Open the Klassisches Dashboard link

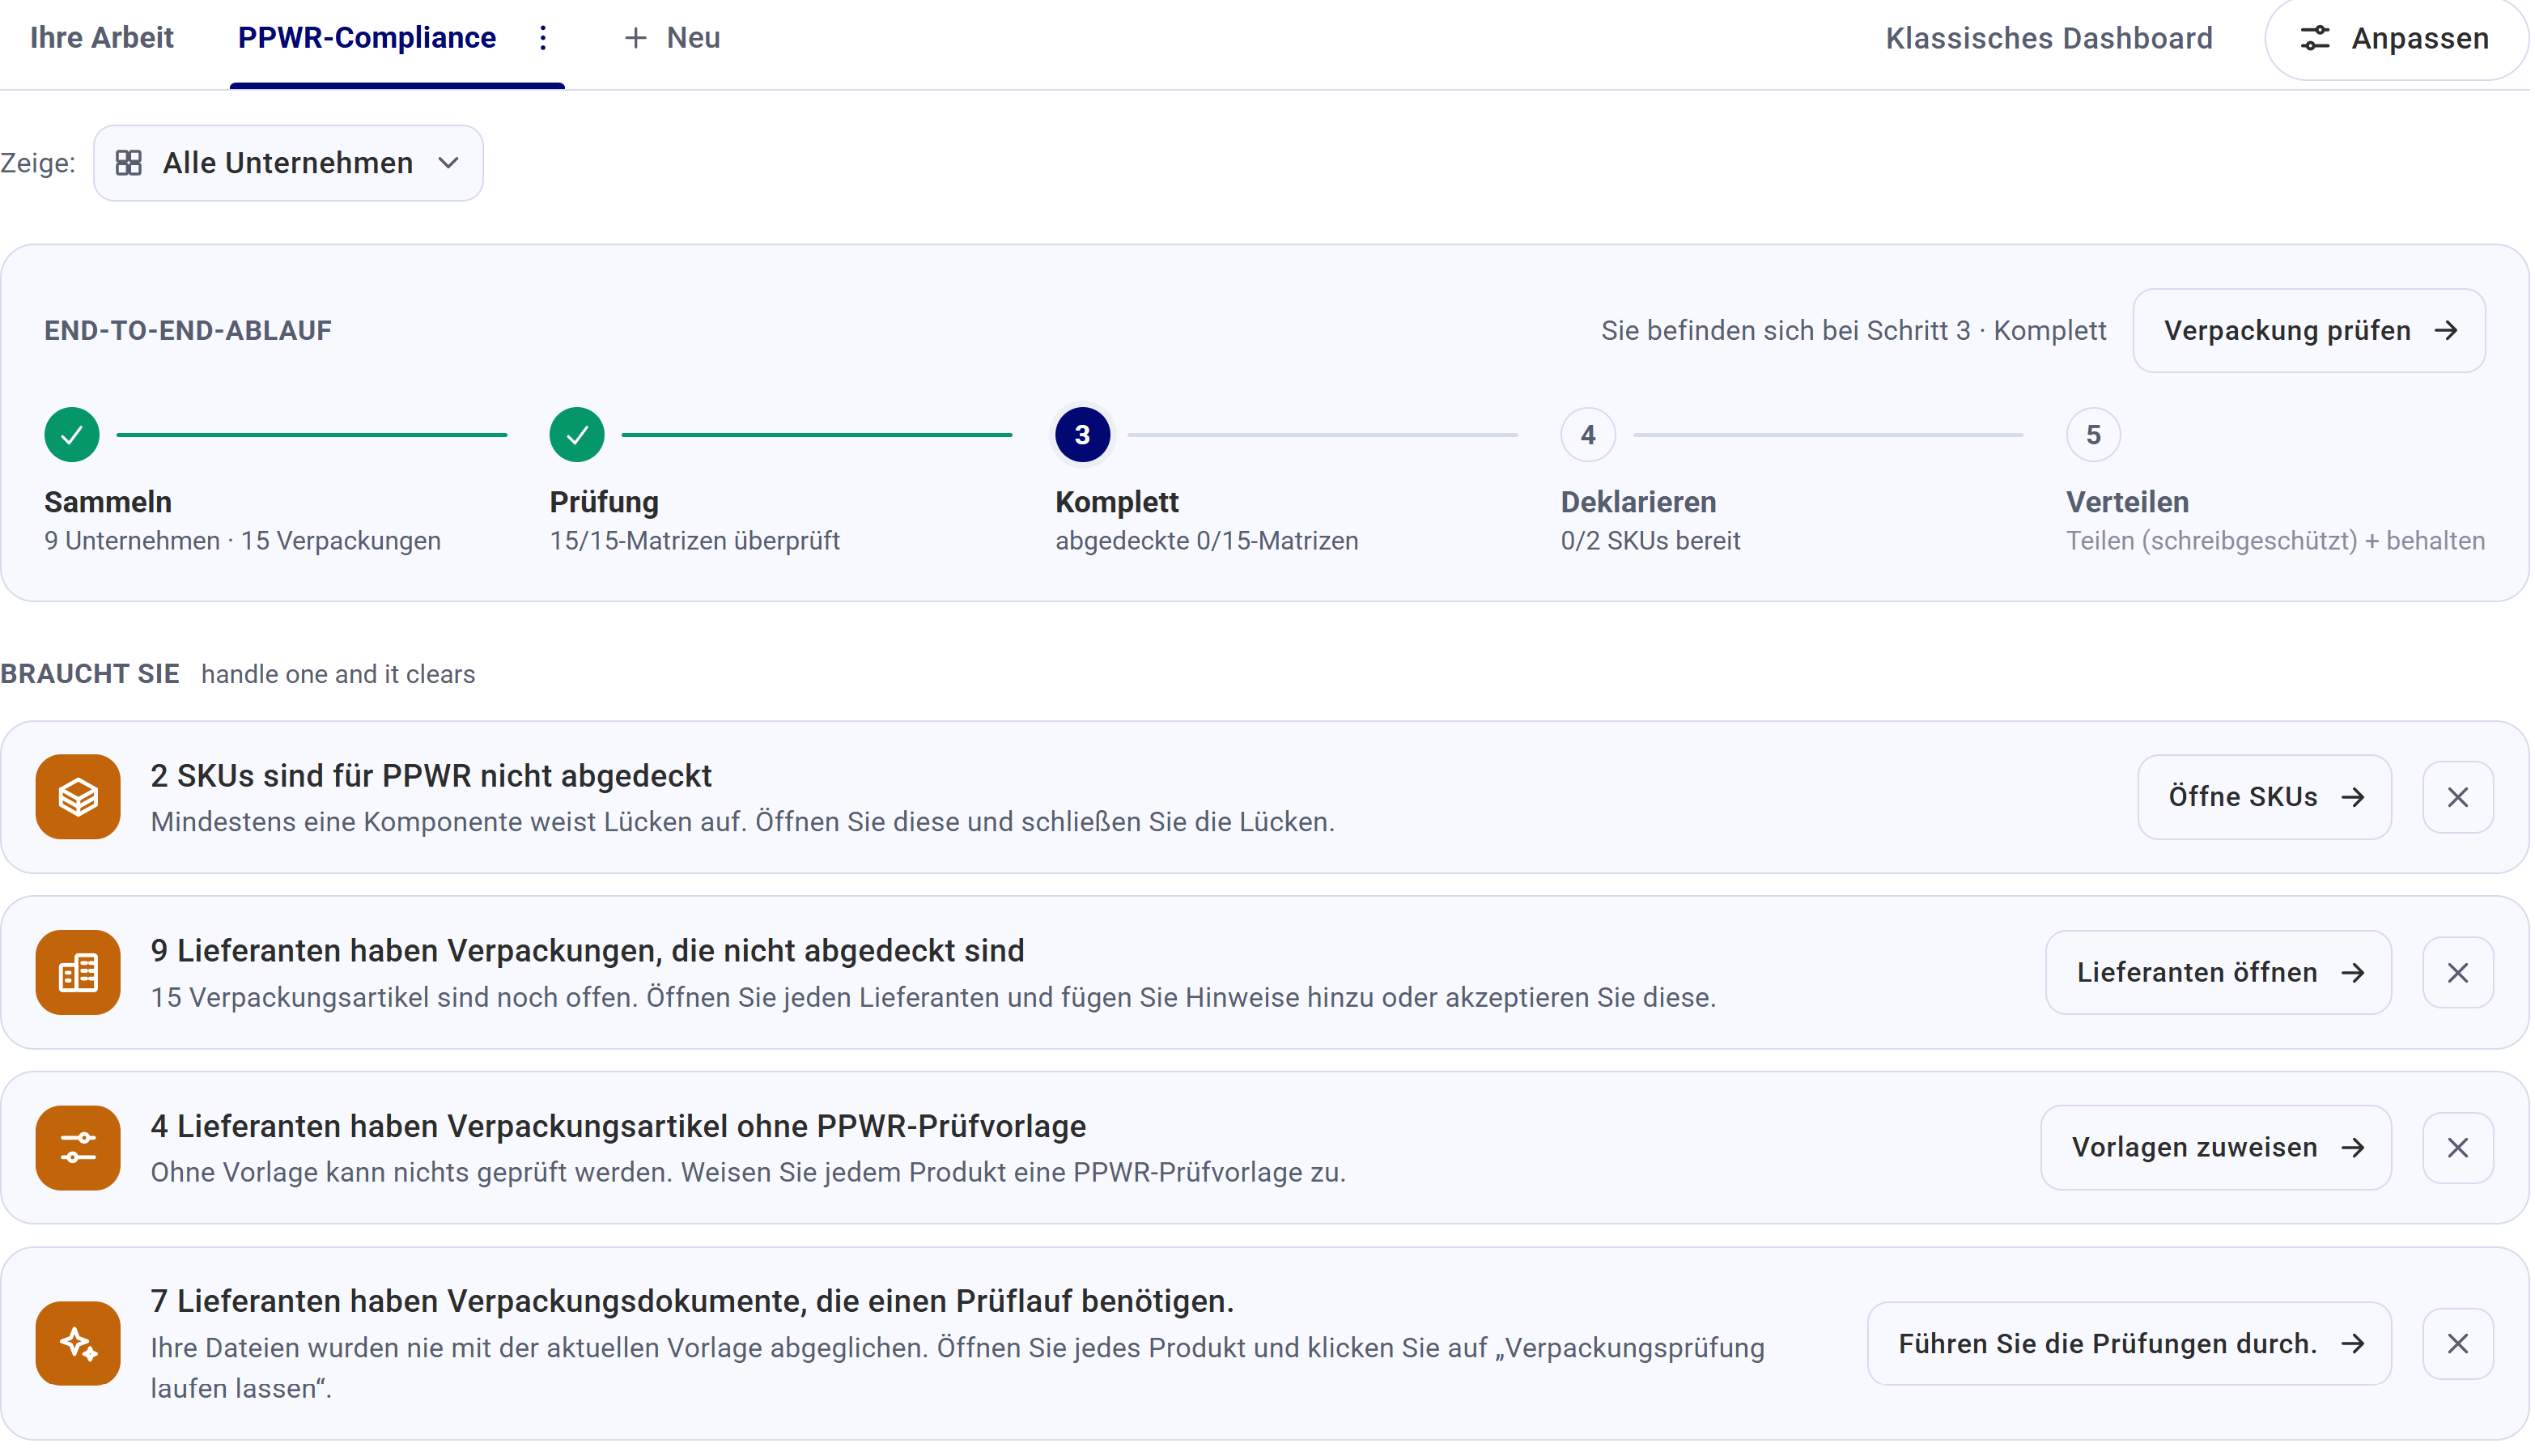[x=2049, y=38]
